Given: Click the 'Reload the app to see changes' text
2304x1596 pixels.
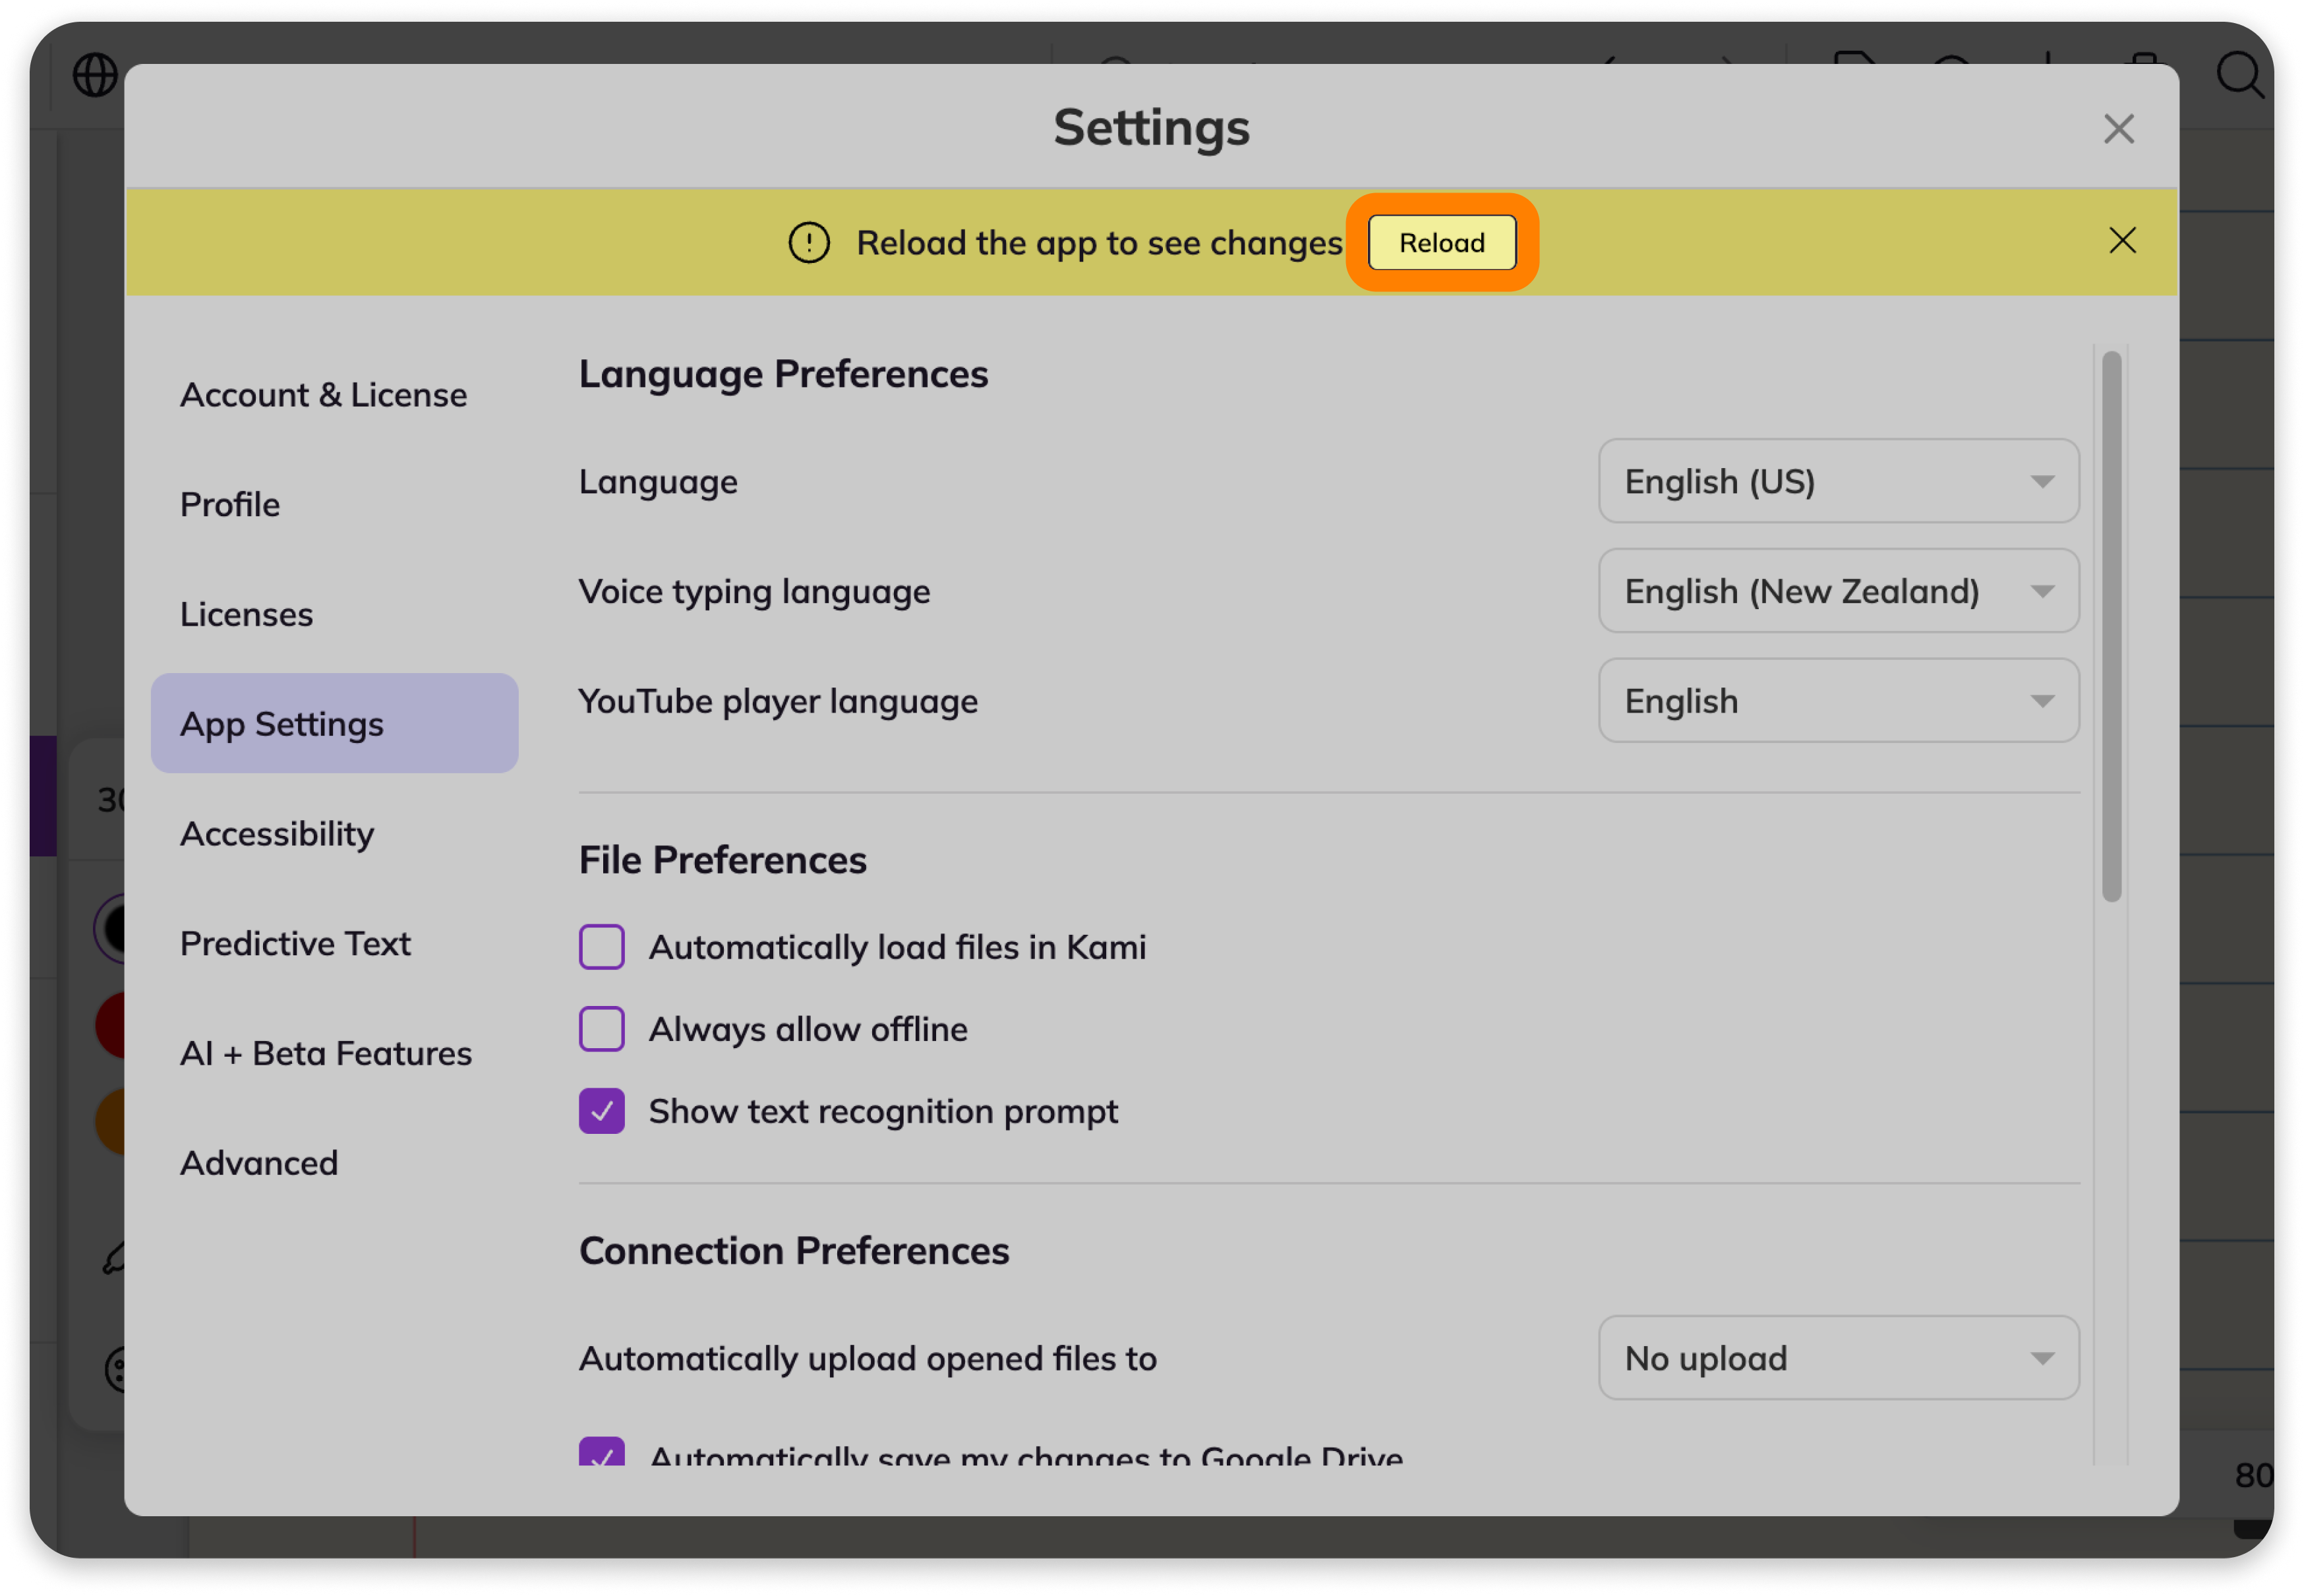Looking at the screenshot, I should click(x=1099, y=243).
